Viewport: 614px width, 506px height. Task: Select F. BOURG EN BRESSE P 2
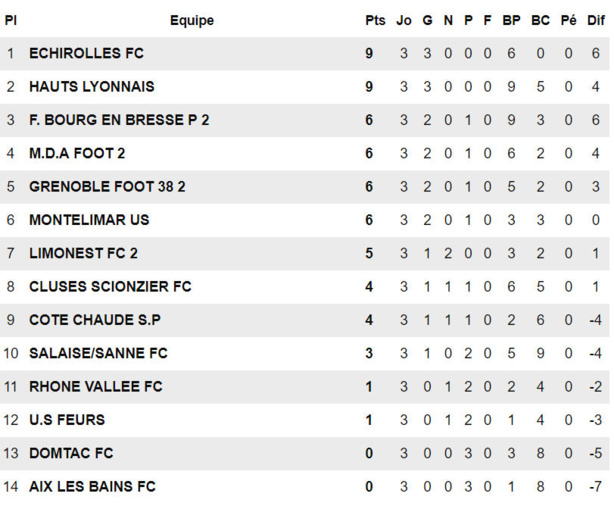119,120
